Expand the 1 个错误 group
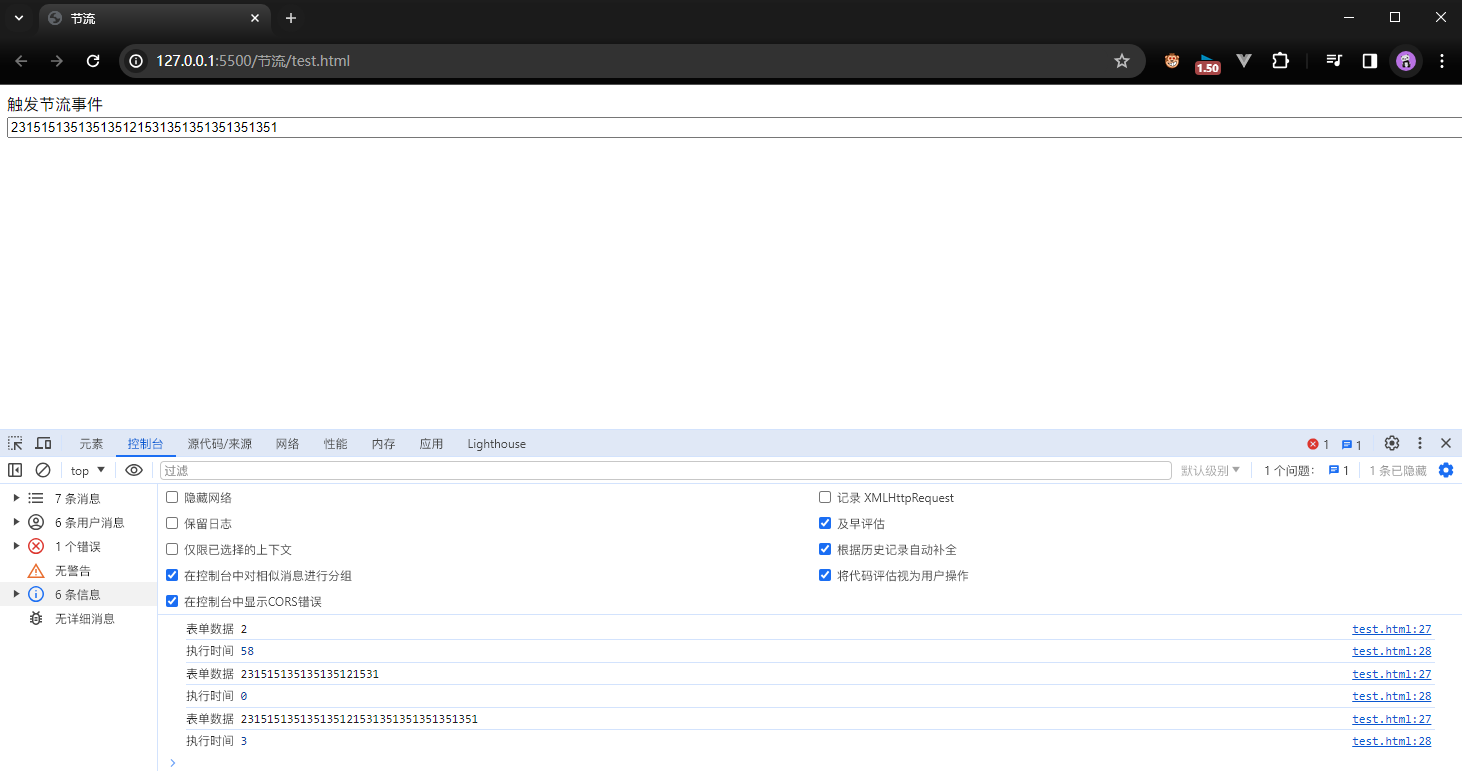Screen dimensions: 1462x771 tap(16, 546)
